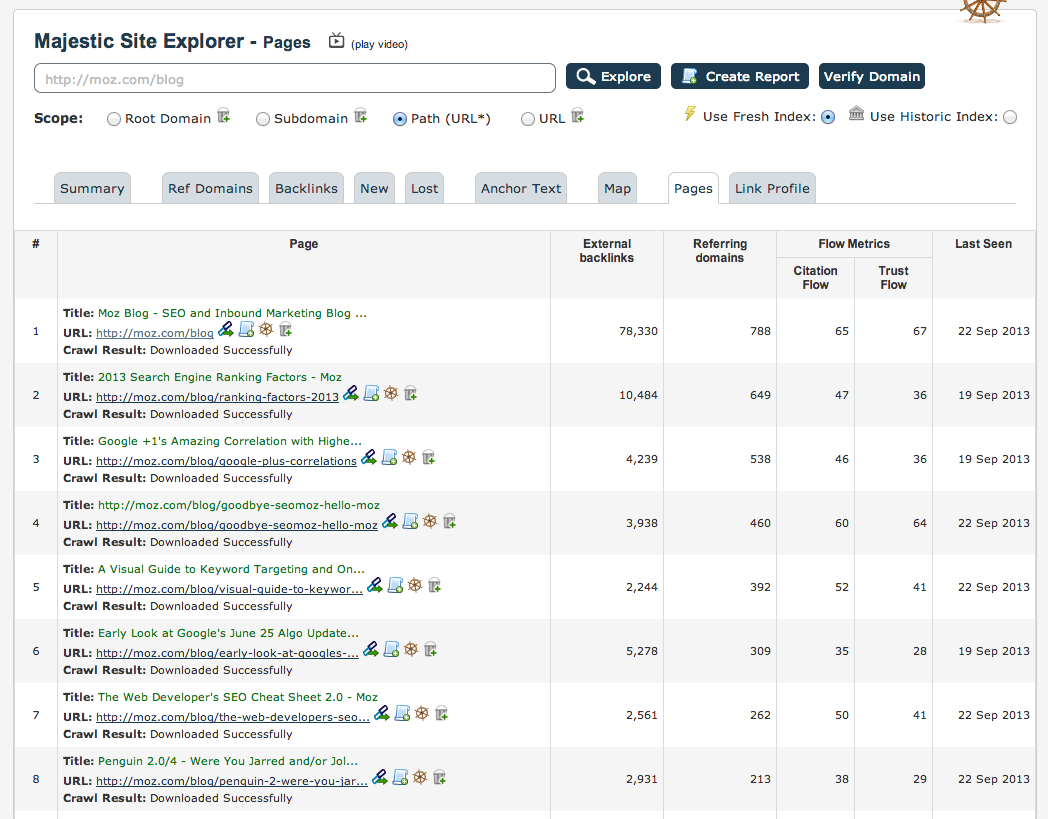This screenshot has width=1048, height=819.
Task: Click the bucket icon next to Subdomain
Action: tap(361, 116)
